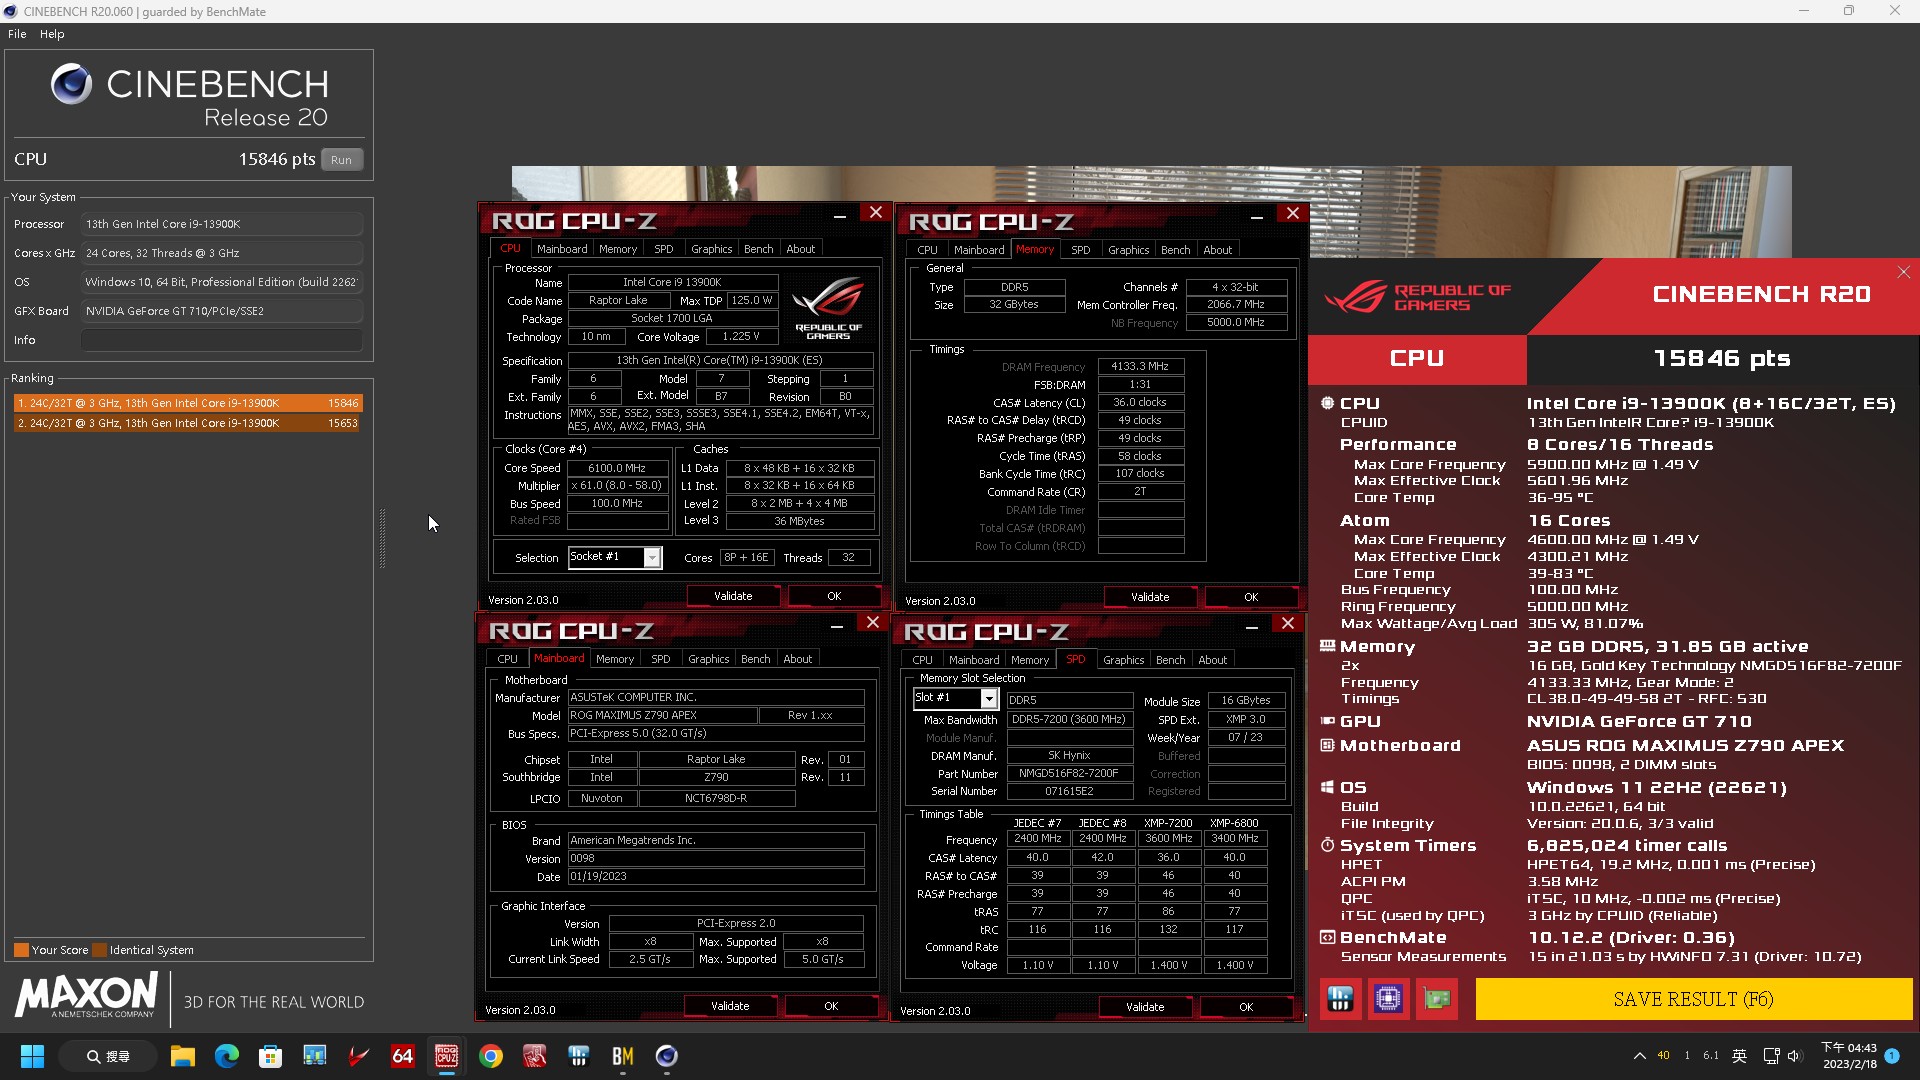Click Validate in Memory CPU-Z window
Image resolution: width=1920 pixels, height=1080 pixels.
[1150, 597]
